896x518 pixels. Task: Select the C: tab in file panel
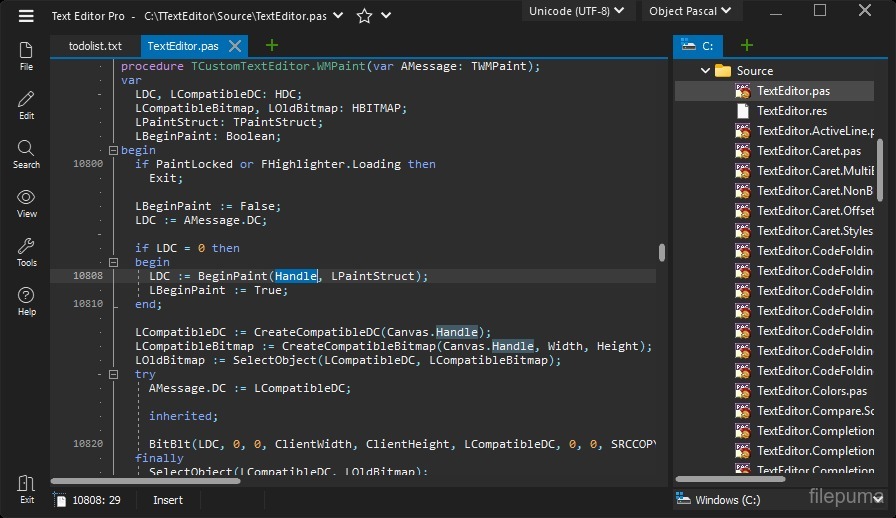click(x=698, y=46)
